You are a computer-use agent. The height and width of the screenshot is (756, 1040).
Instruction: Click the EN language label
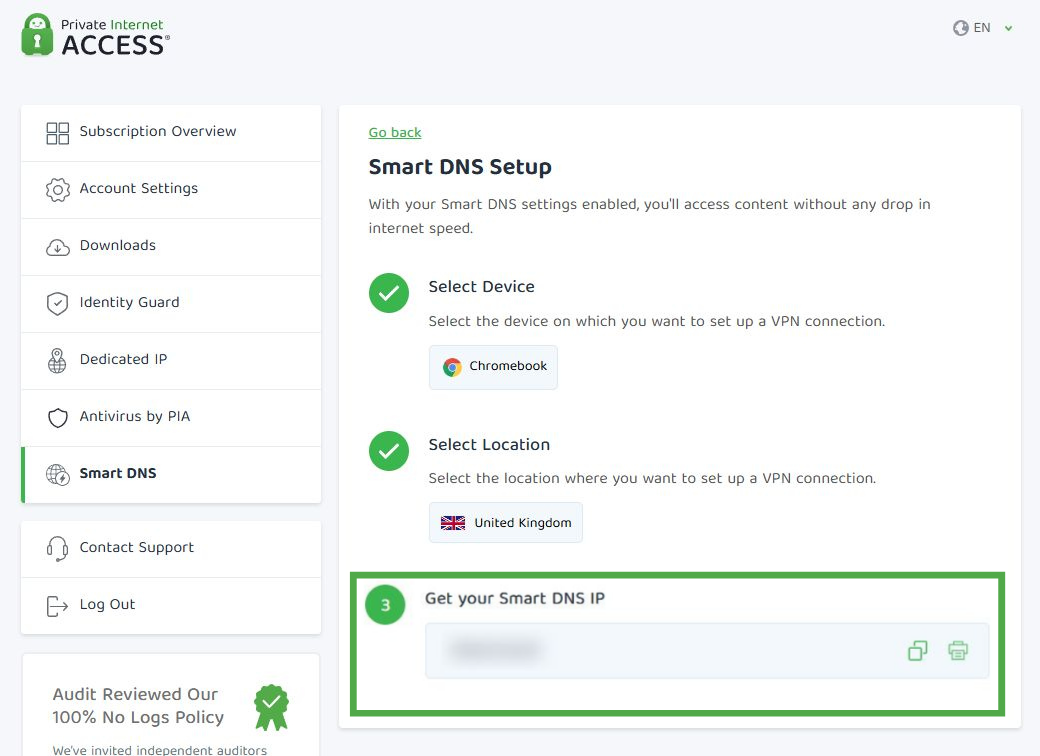(982, 28)
